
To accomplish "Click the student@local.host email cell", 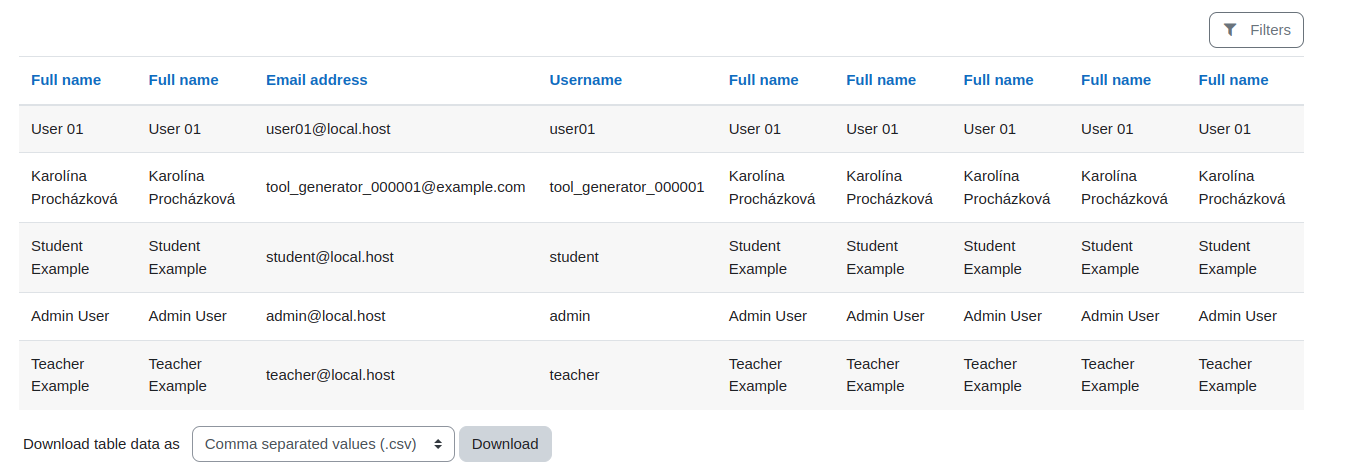I will pyautogui.click(x=330, y=257).
